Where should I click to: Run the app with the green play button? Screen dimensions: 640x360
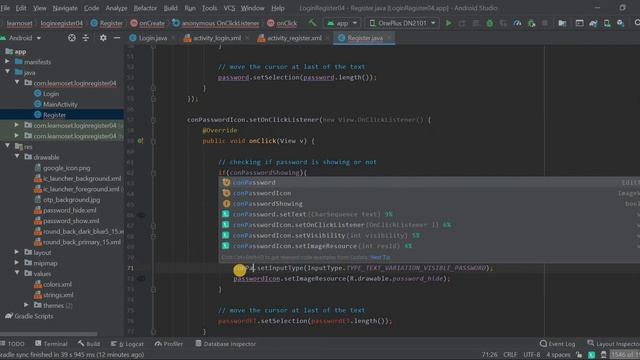[449, 23]
